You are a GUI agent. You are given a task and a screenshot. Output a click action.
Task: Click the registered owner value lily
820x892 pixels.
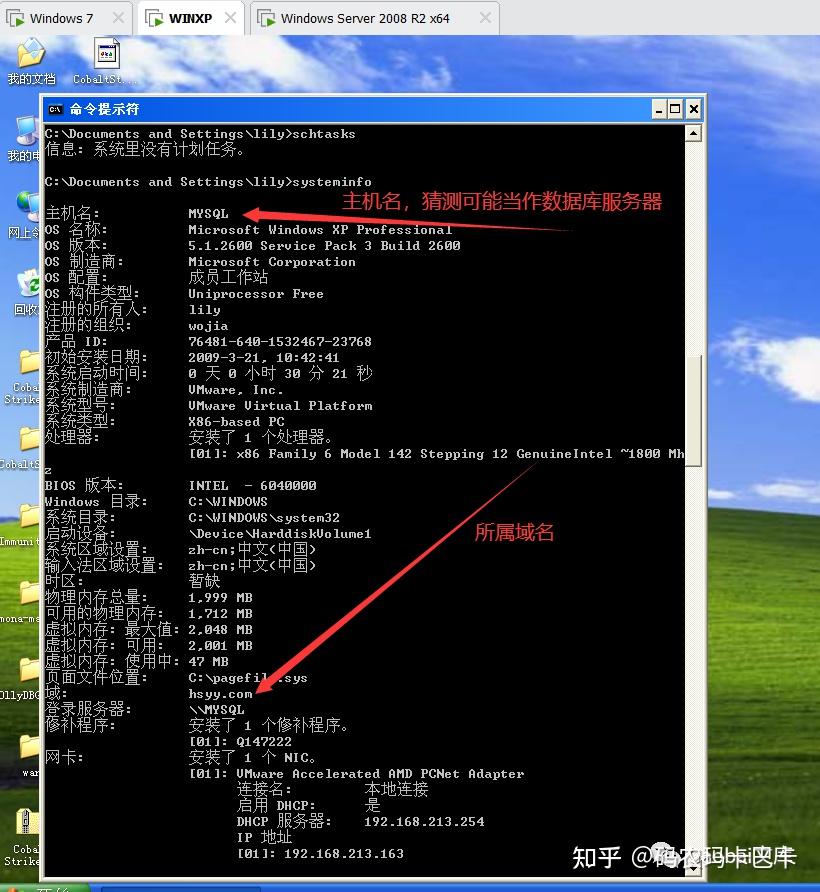pos(204,310)
